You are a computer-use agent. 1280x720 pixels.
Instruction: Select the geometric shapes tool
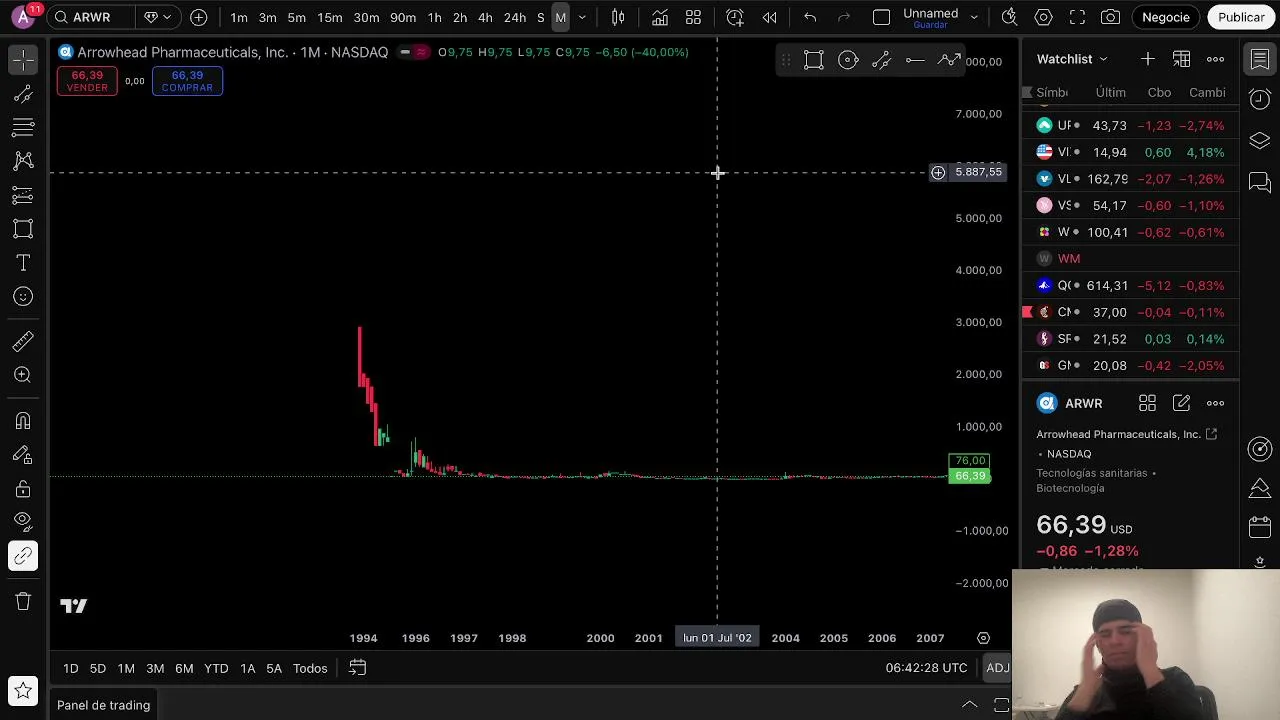click(23, 229)
